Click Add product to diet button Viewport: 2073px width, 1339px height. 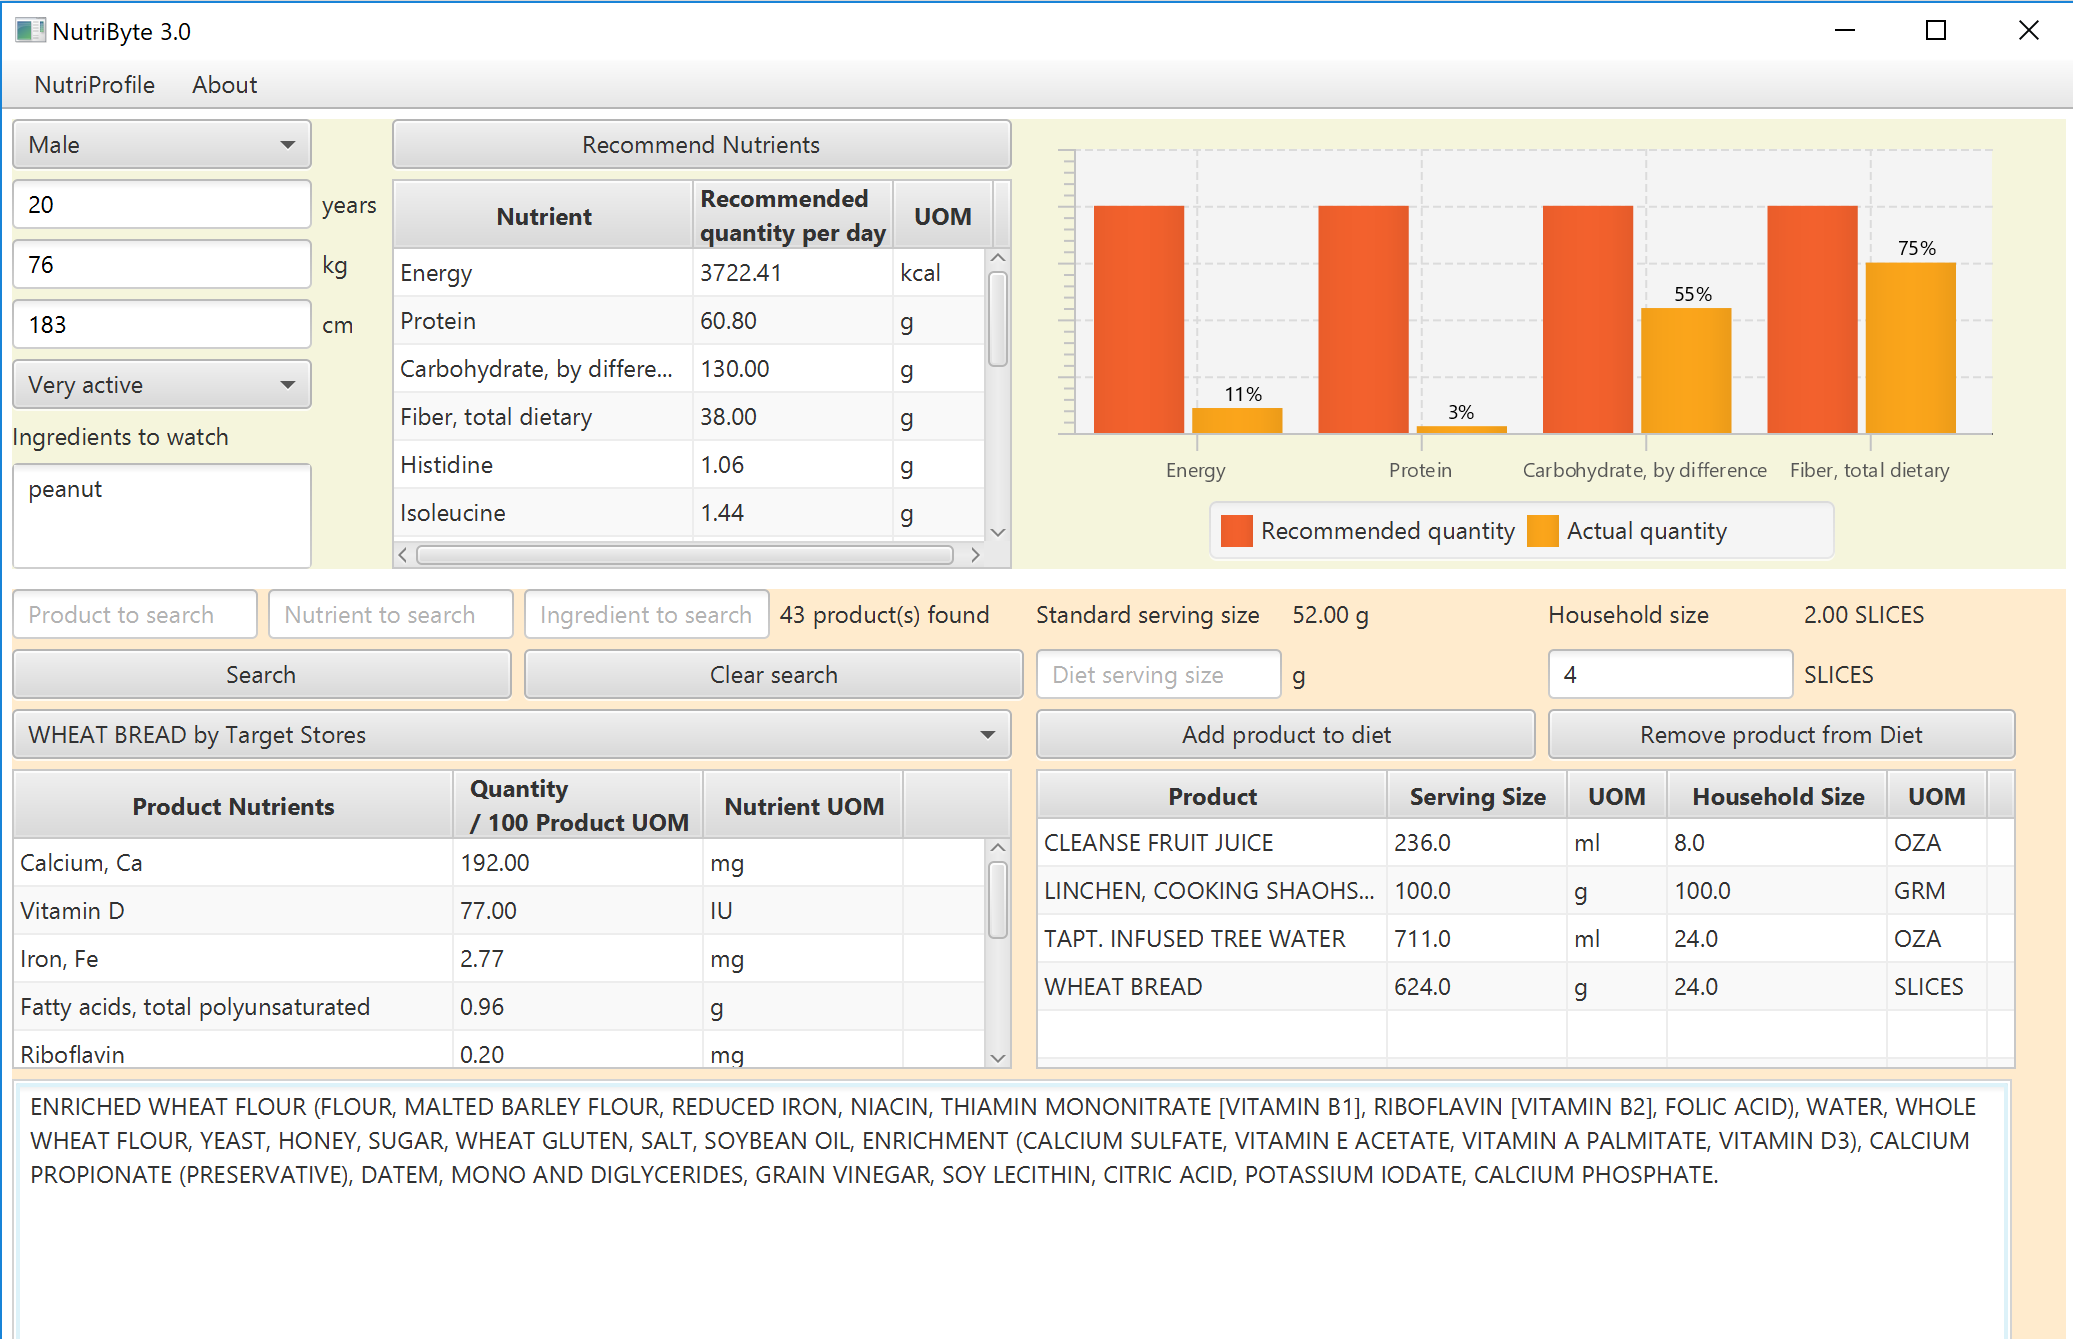(1285, 735)
